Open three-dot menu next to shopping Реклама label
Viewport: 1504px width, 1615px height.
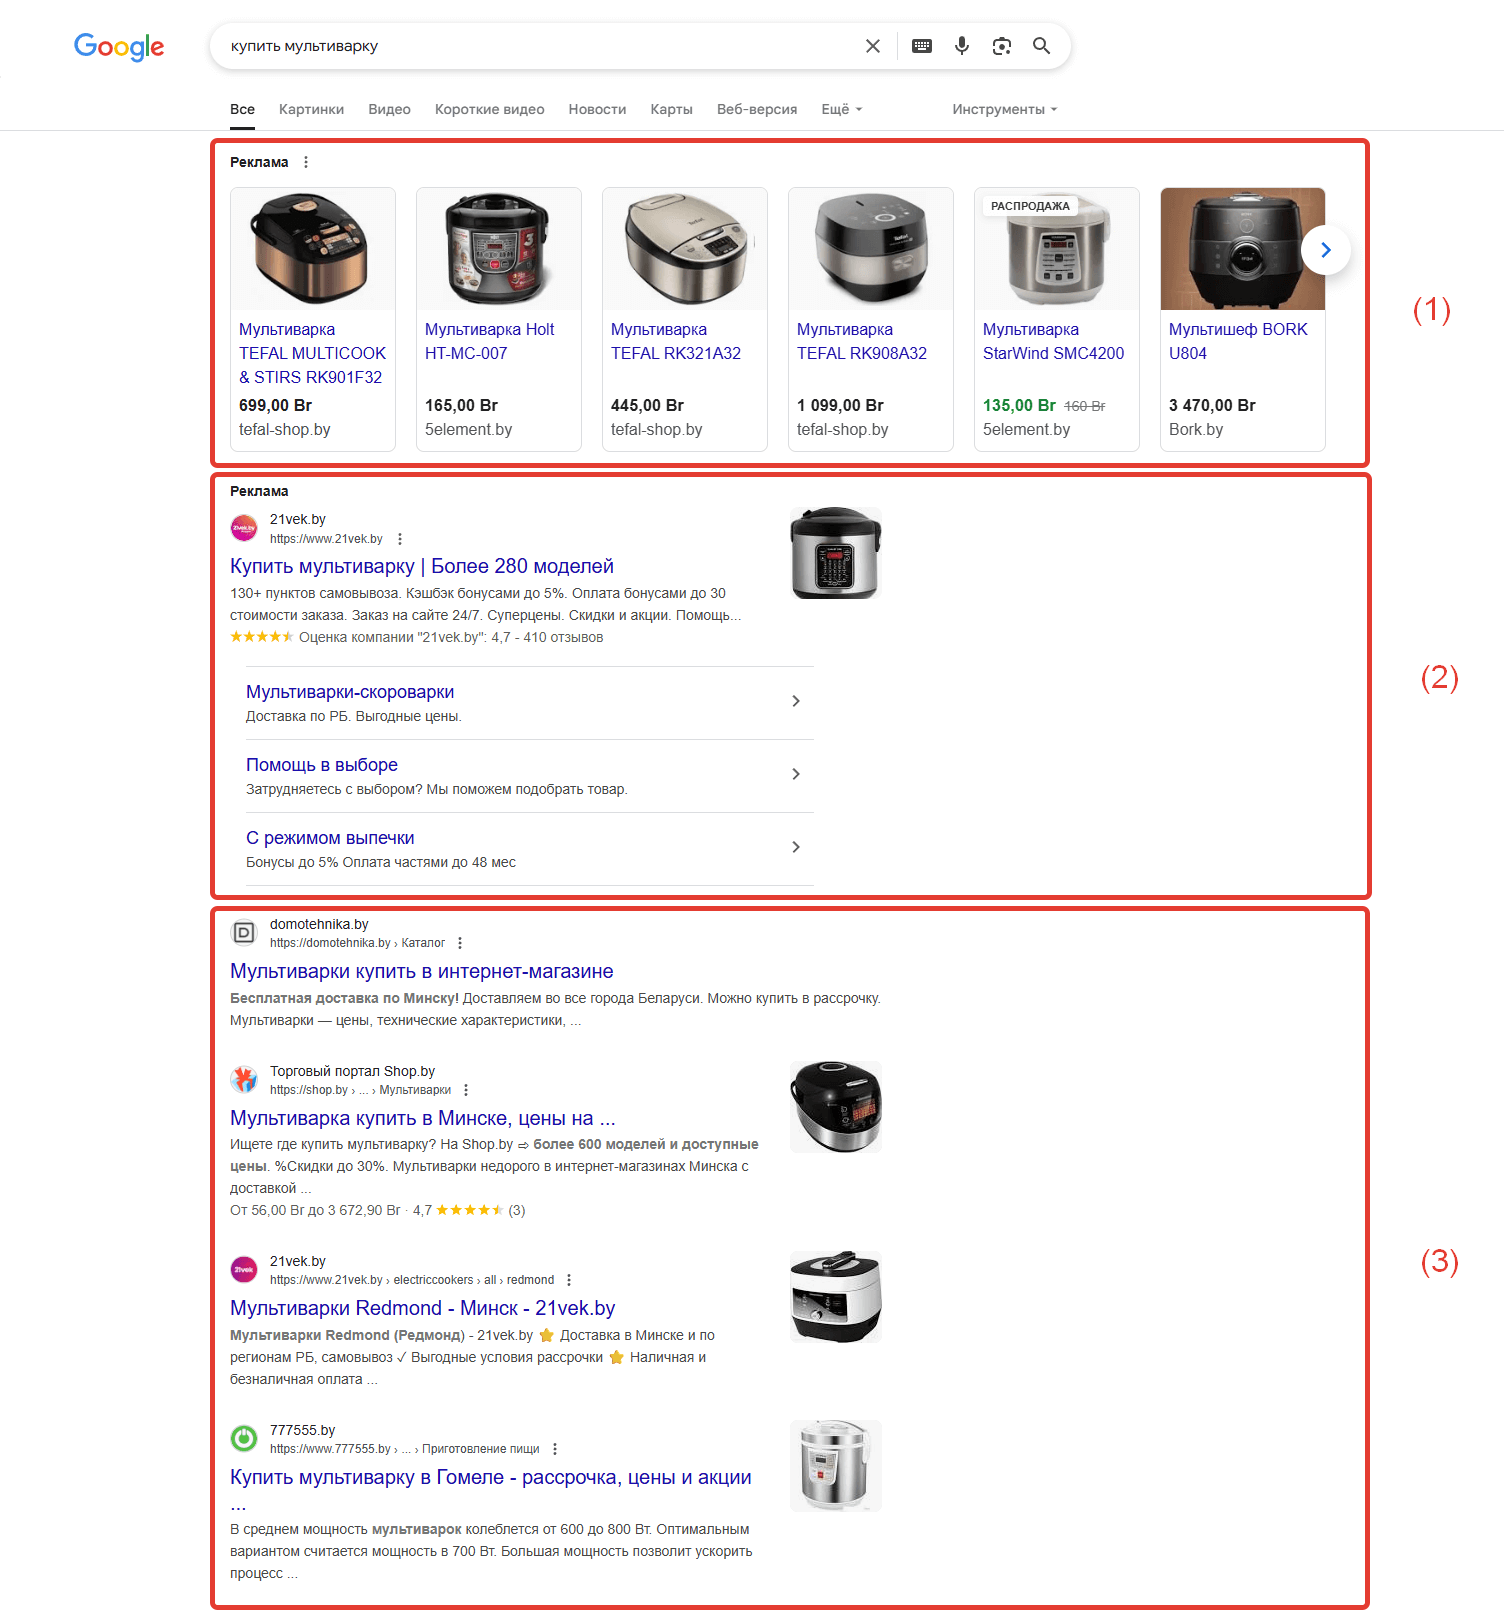[x=306, y=162]
